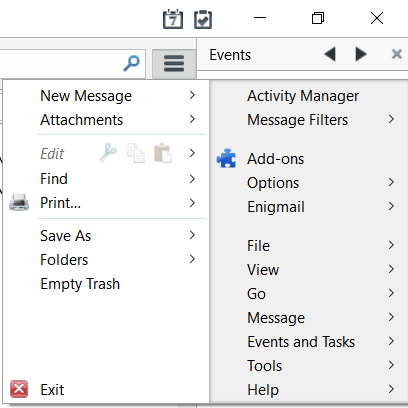Open the tasks tab icon
Screen dimensions: 408x408
203,19
